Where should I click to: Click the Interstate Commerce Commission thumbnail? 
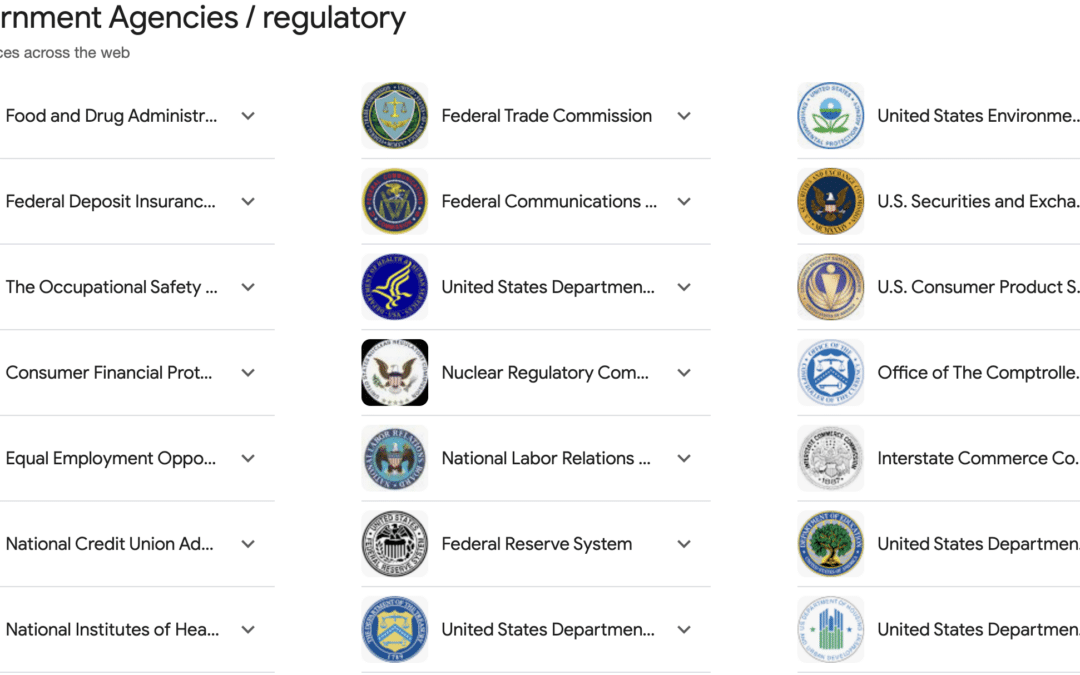[830, 458]
